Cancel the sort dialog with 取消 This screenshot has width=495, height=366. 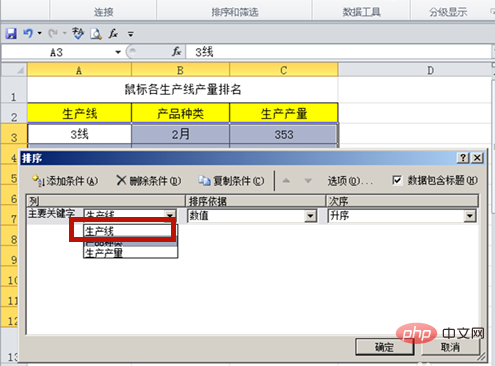pos(450,347)
